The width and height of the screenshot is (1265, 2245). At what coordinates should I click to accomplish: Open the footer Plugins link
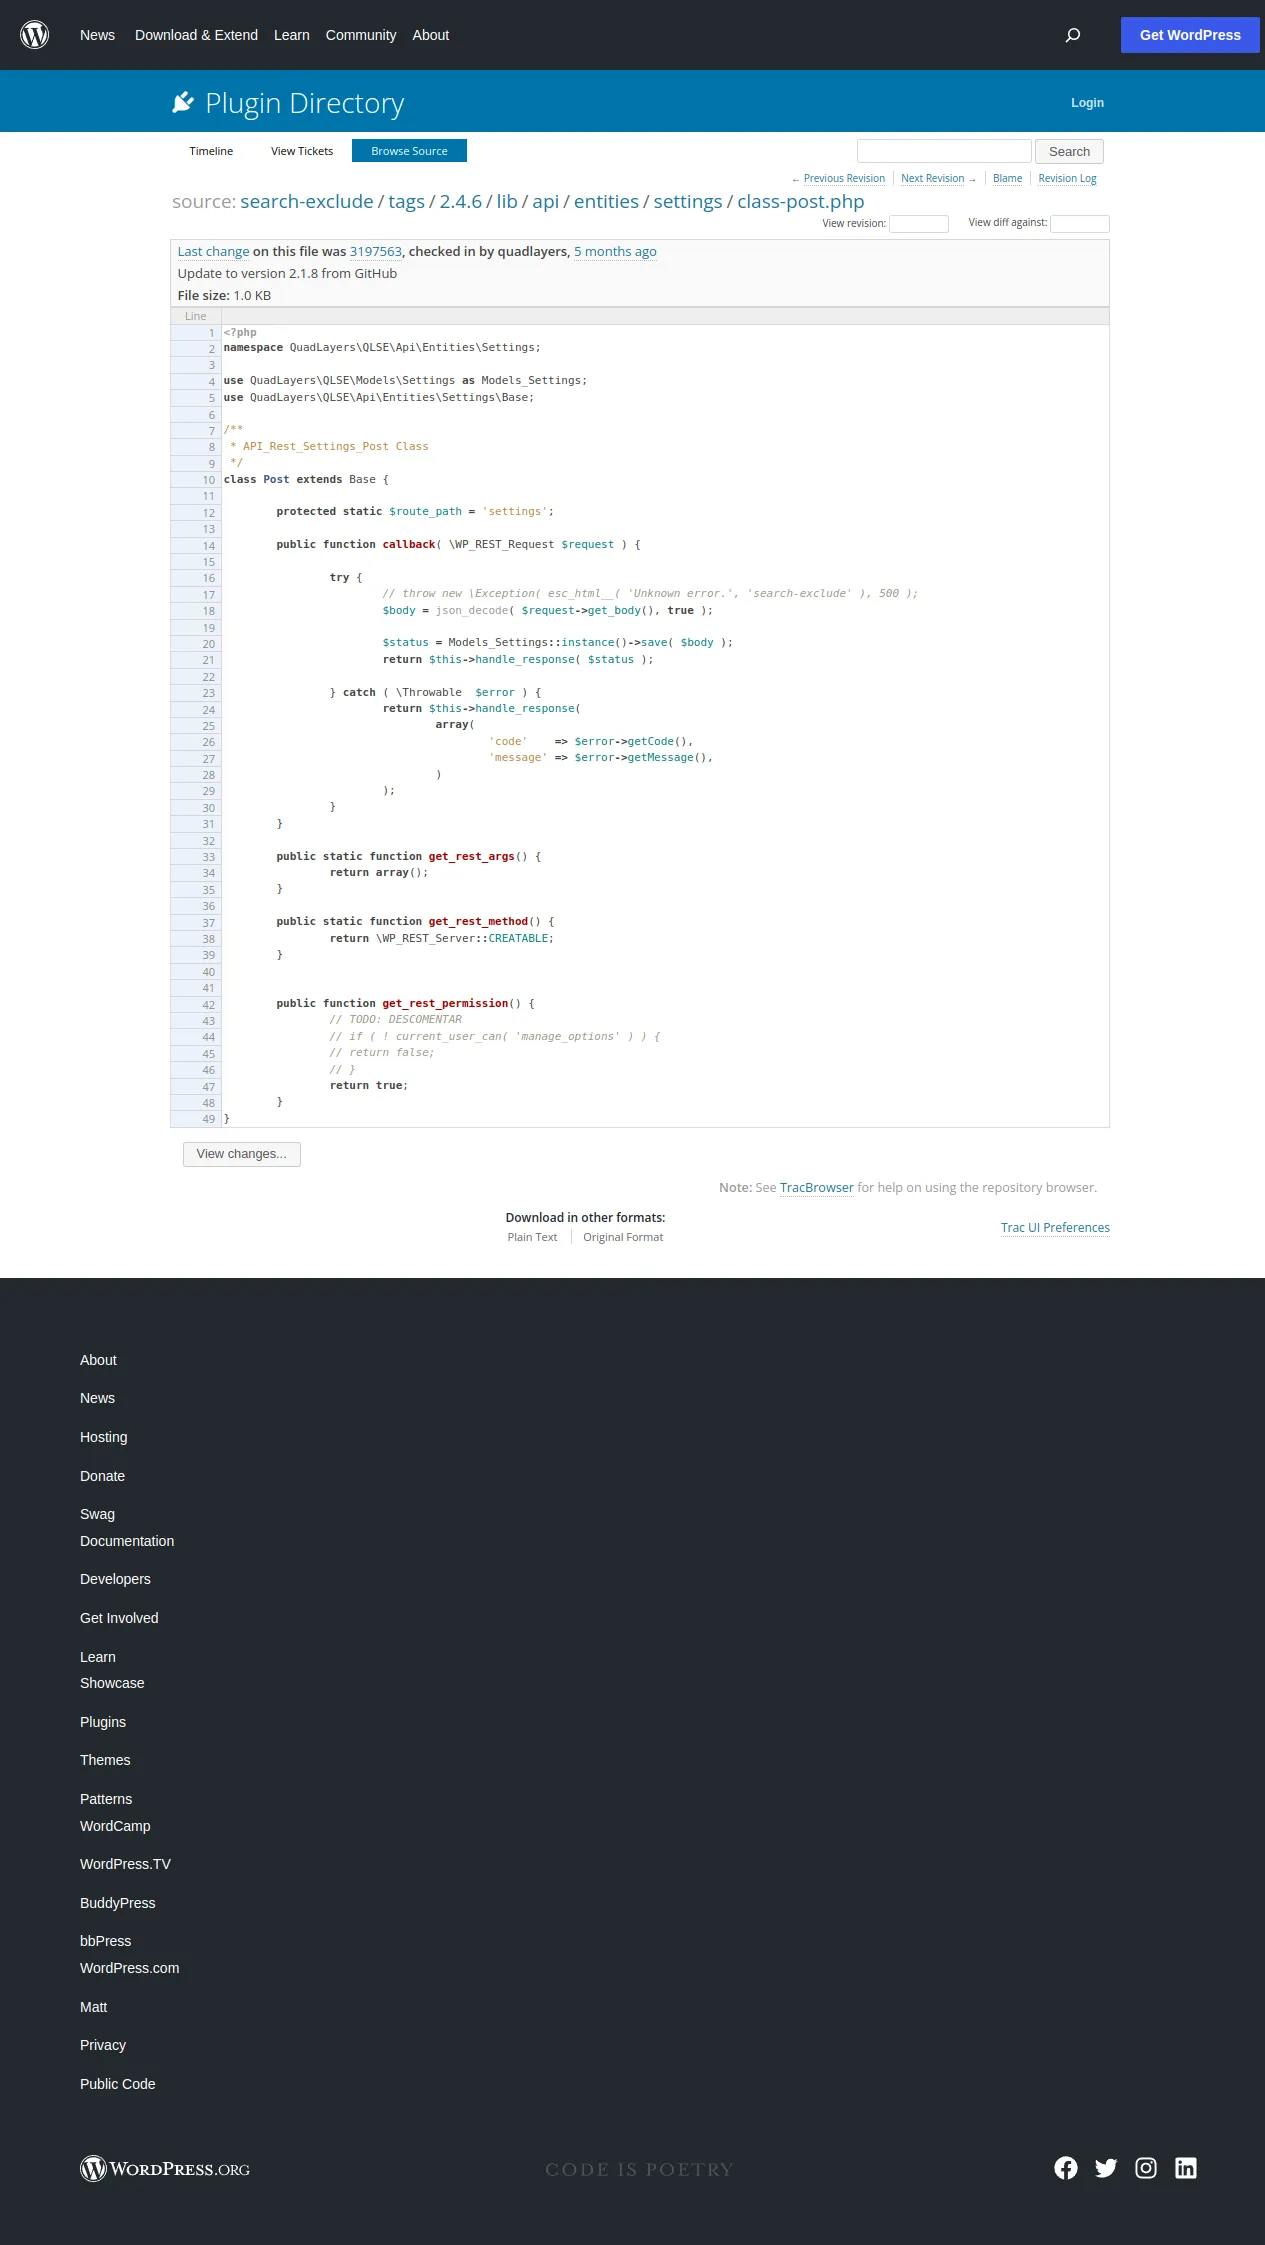point(103,1722)
